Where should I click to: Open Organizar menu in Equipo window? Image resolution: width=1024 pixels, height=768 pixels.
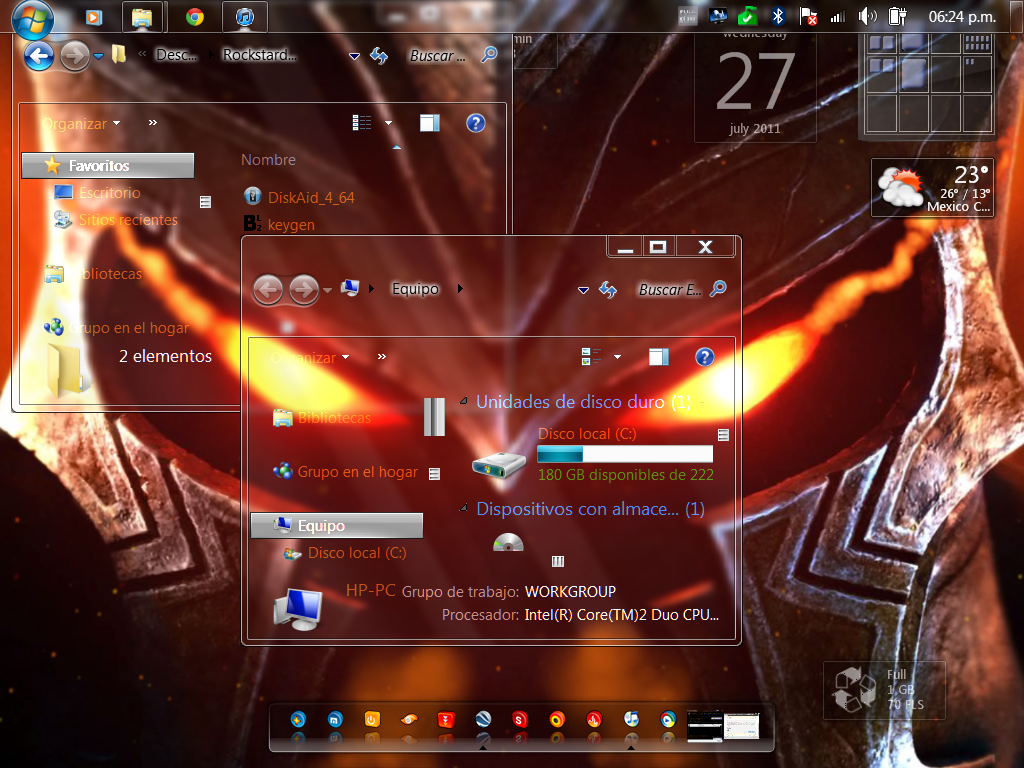click(x=310, y=357)
